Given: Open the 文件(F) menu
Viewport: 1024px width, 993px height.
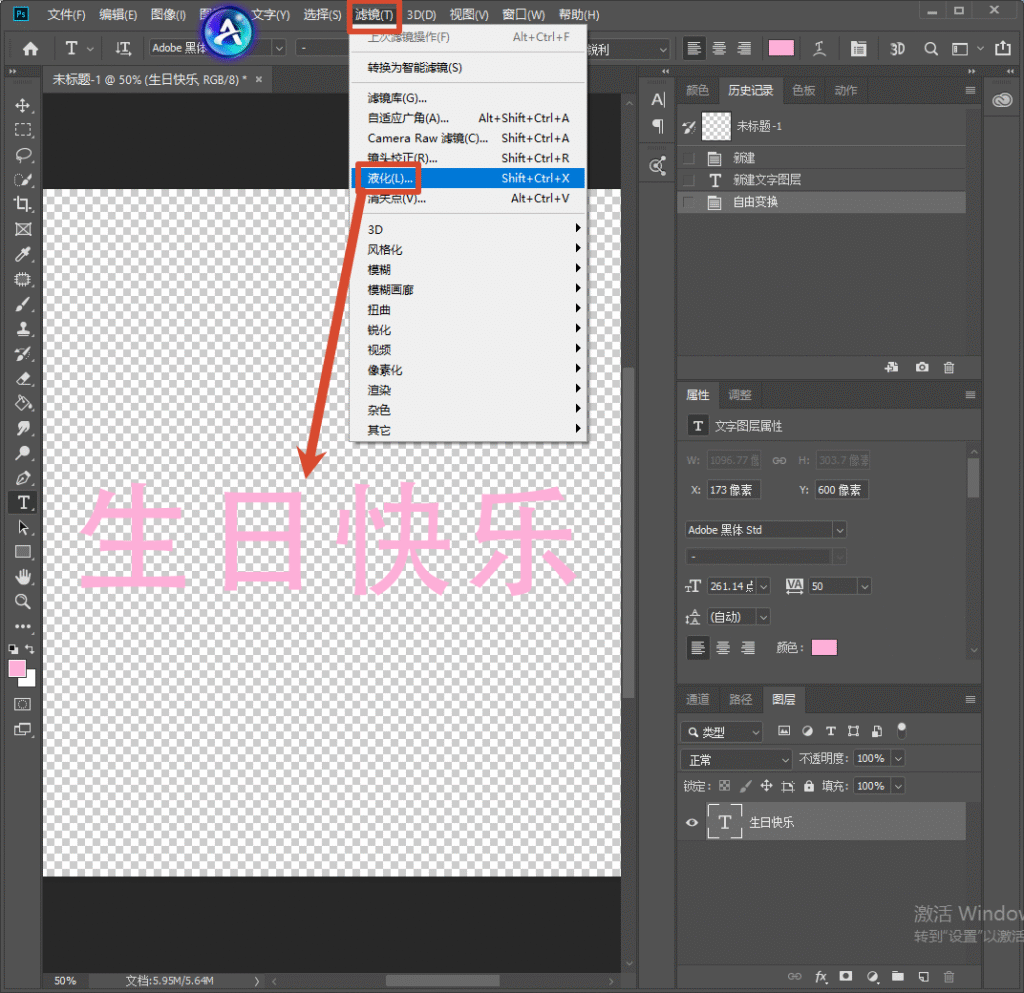Looking at the screenshot, I should (x=67, y=14).
